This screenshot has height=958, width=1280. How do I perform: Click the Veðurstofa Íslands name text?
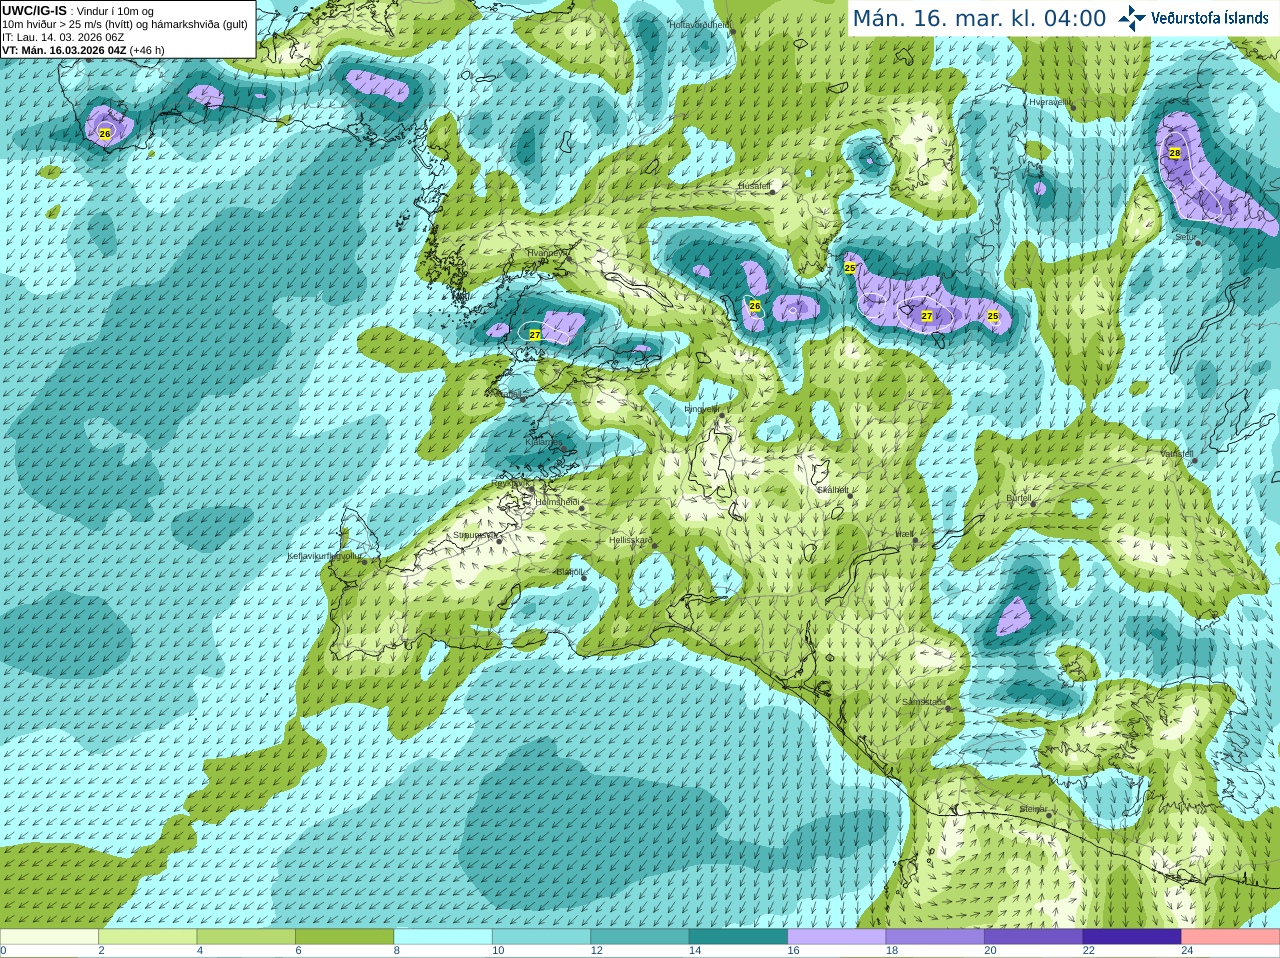(1210, 18)
